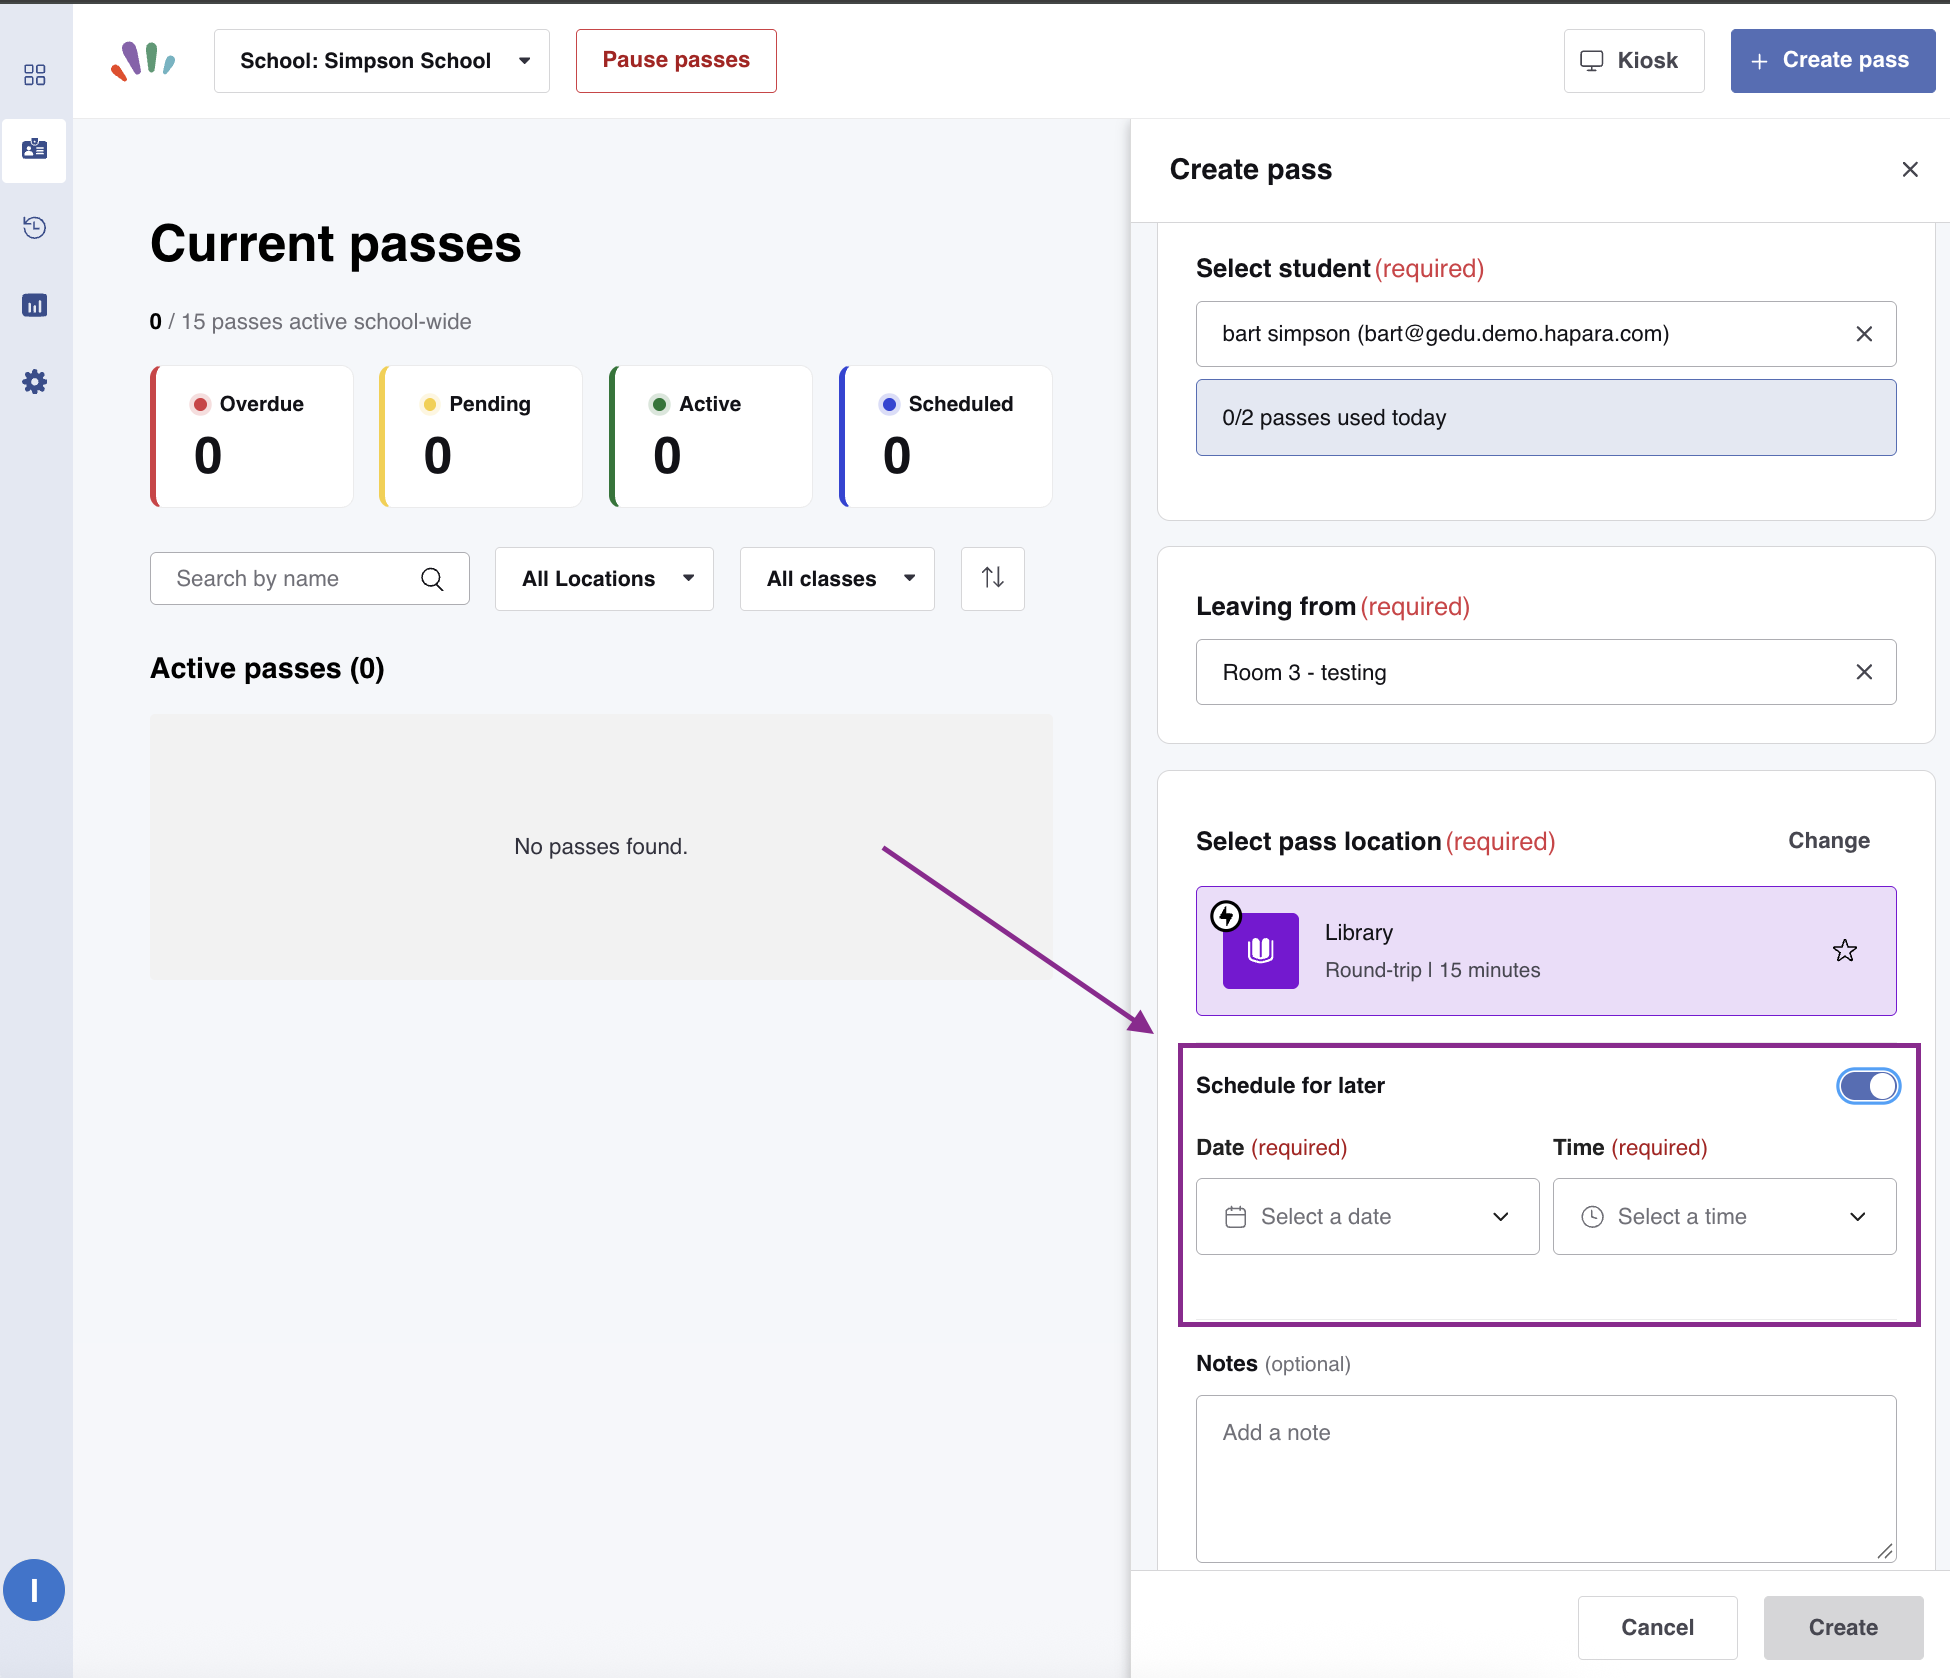Clear the Room 3 - testing selection
Image resolution: width=1950 pixels, height=1678 pixels.
[1864, 672]
